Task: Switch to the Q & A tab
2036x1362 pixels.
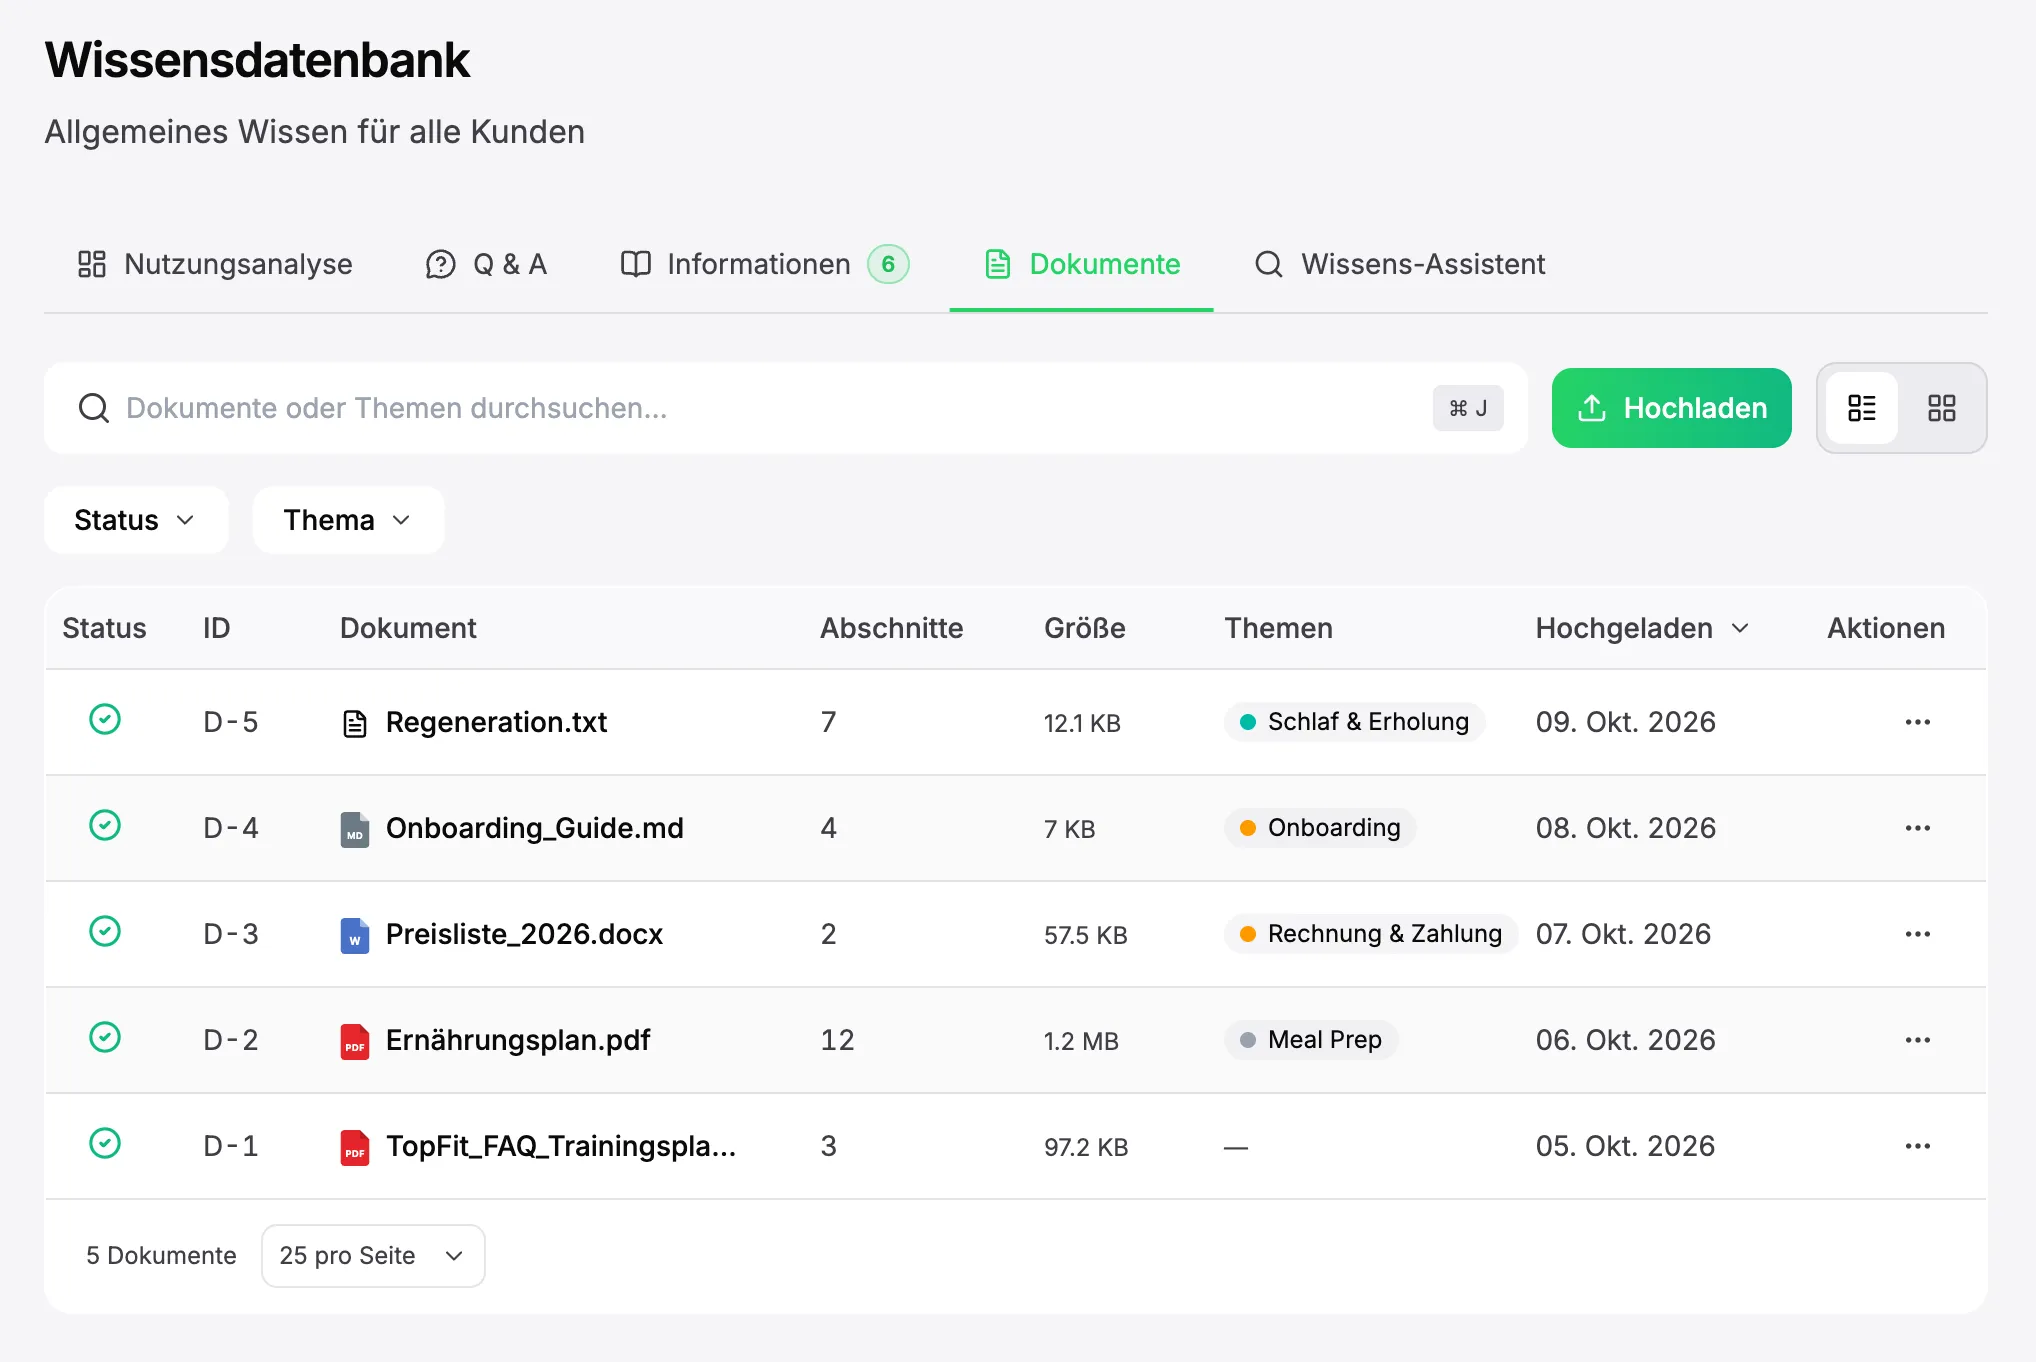Action: click(486, 264)
